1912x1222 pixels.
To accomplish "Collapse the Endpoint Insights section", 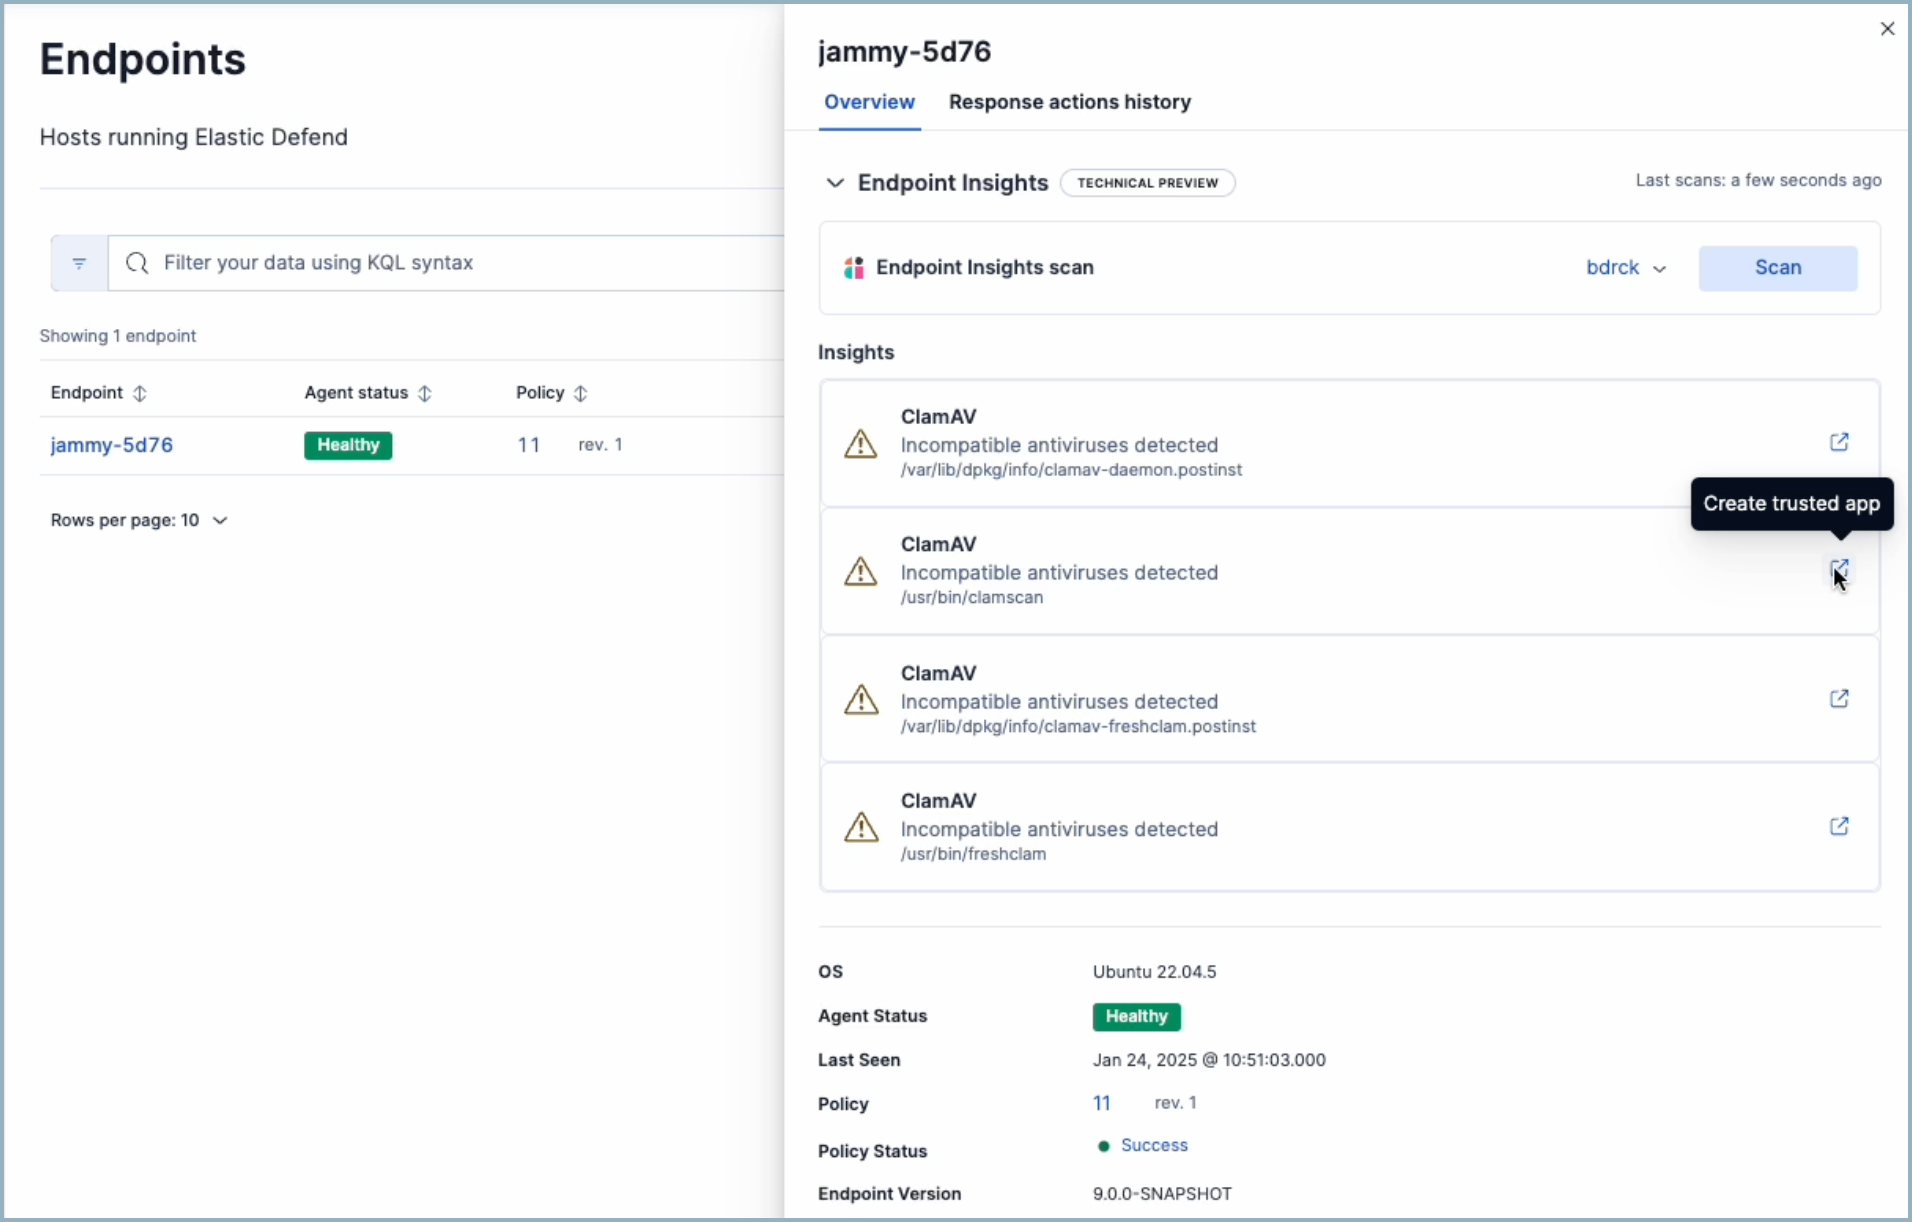I will click(x=836, y=183).
